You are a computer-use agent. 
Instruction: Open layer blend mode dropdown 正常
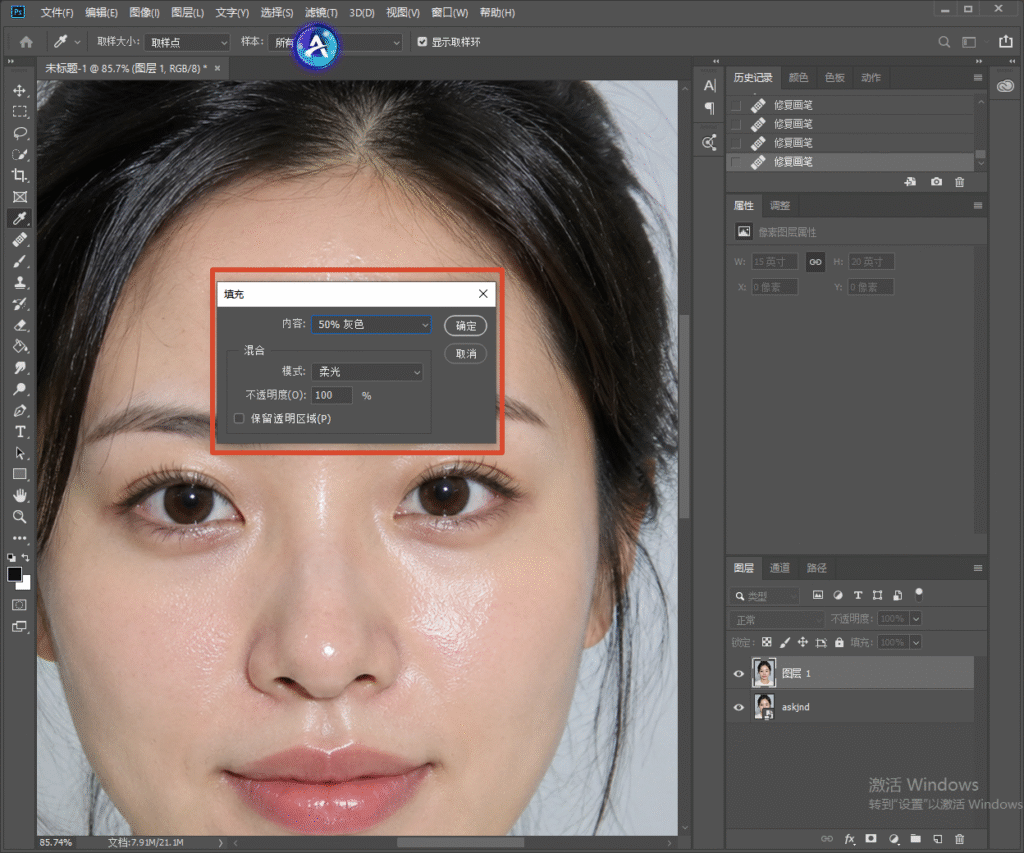pyautogui.click(x=777, y=619)
